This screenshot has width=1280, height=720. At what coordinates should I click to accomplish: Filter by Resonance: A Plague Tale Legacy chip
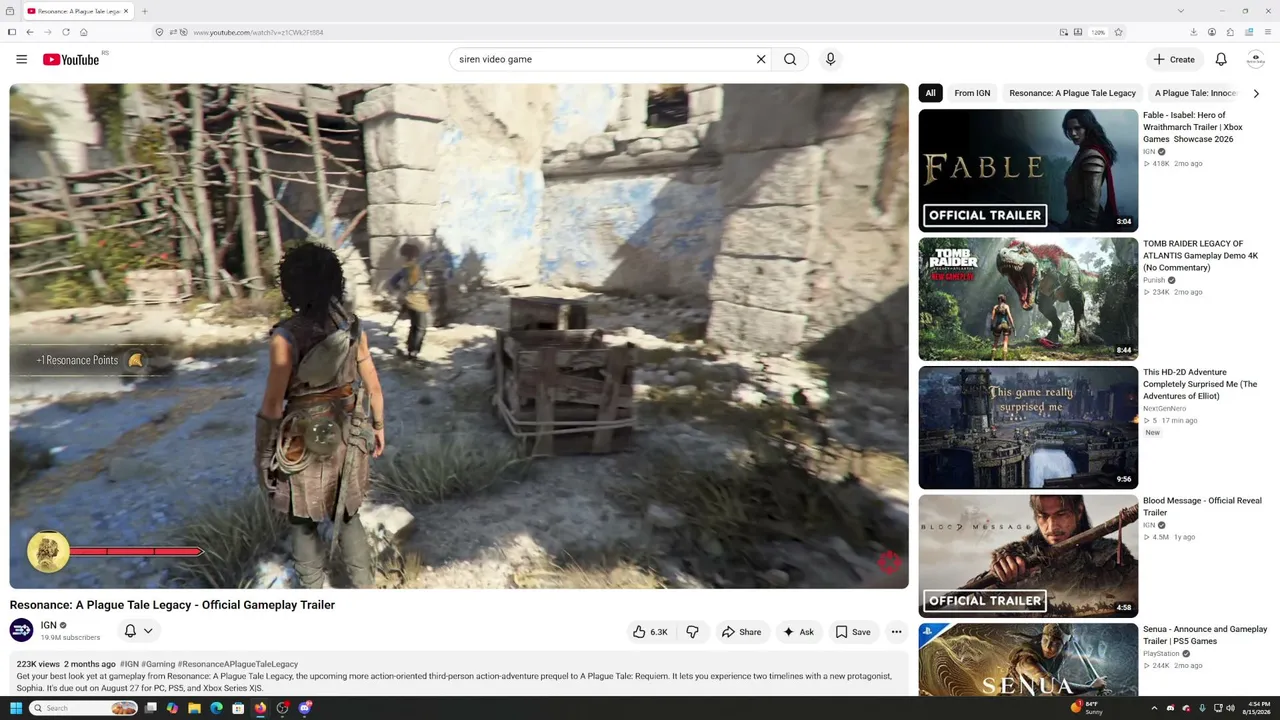pyautogui.click(x=1072, y=93)
